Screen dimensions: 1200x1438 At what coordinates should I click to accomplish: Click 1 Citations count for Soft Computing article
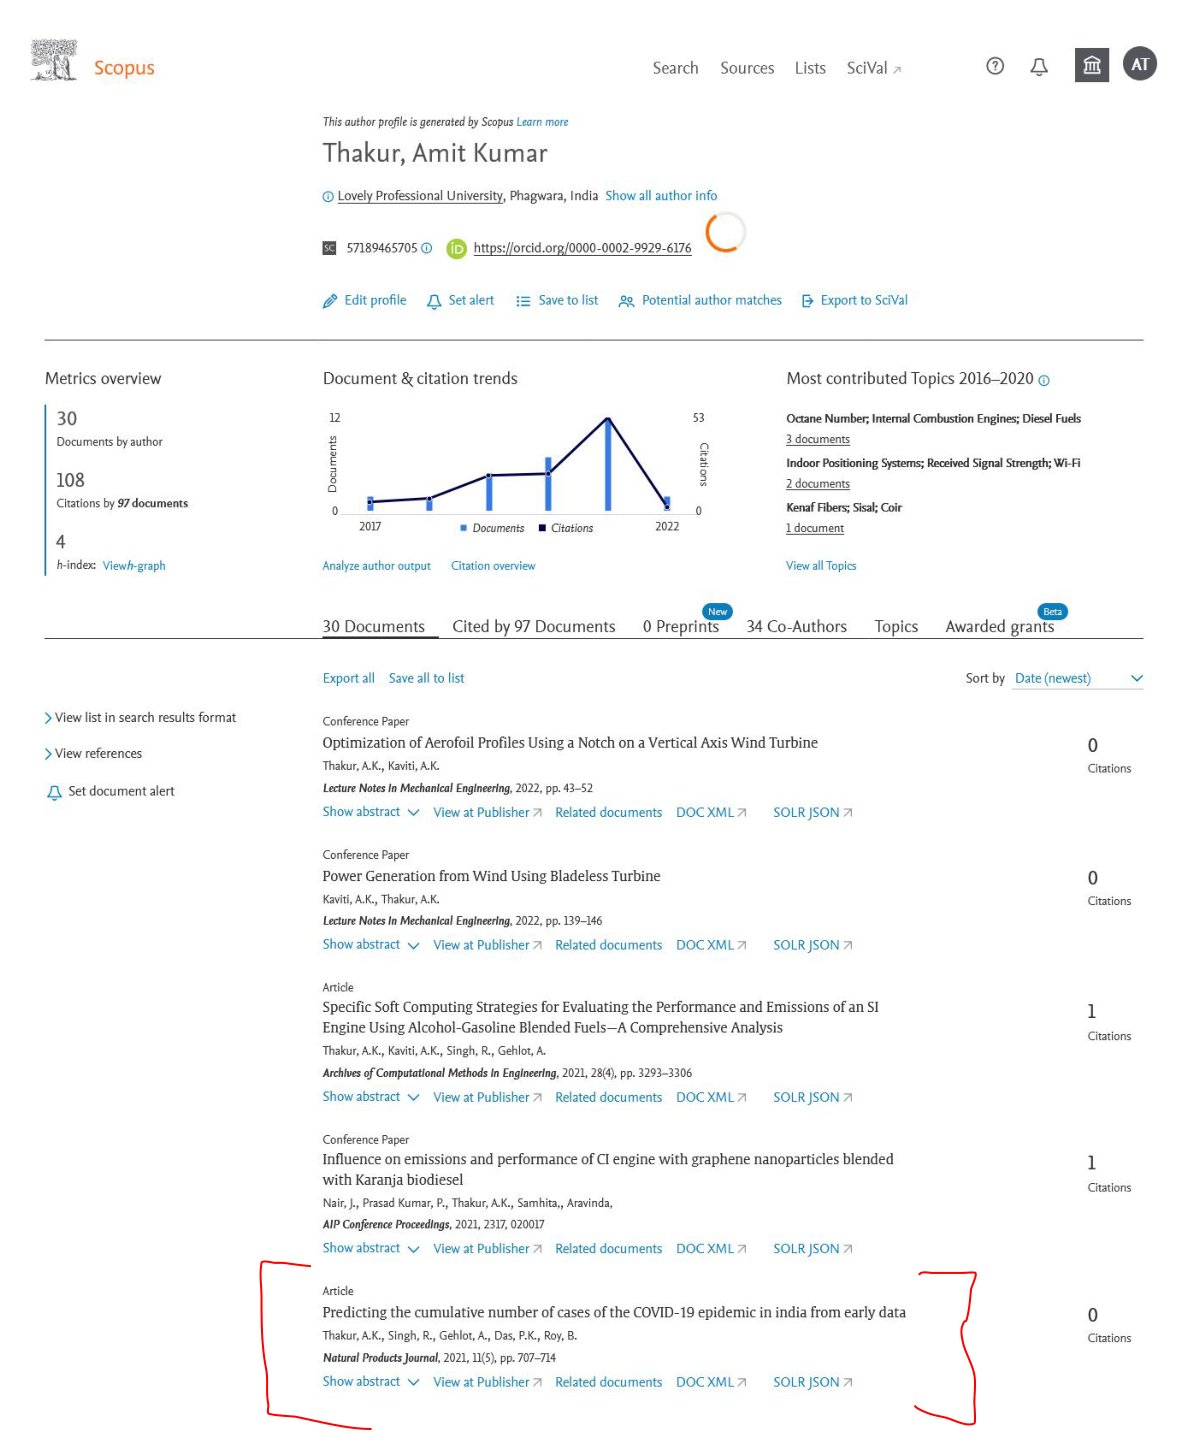pos(1108,1022)
